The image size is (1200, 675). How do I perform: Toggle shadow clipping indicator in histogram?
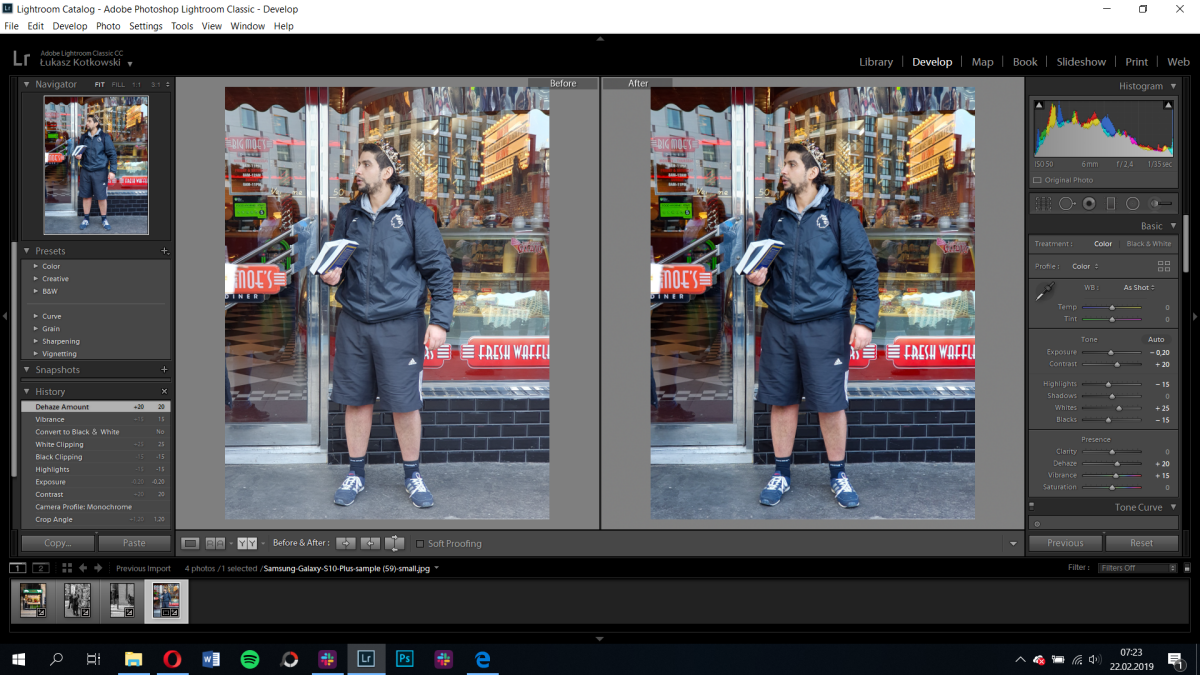[x=1039, y=105]
